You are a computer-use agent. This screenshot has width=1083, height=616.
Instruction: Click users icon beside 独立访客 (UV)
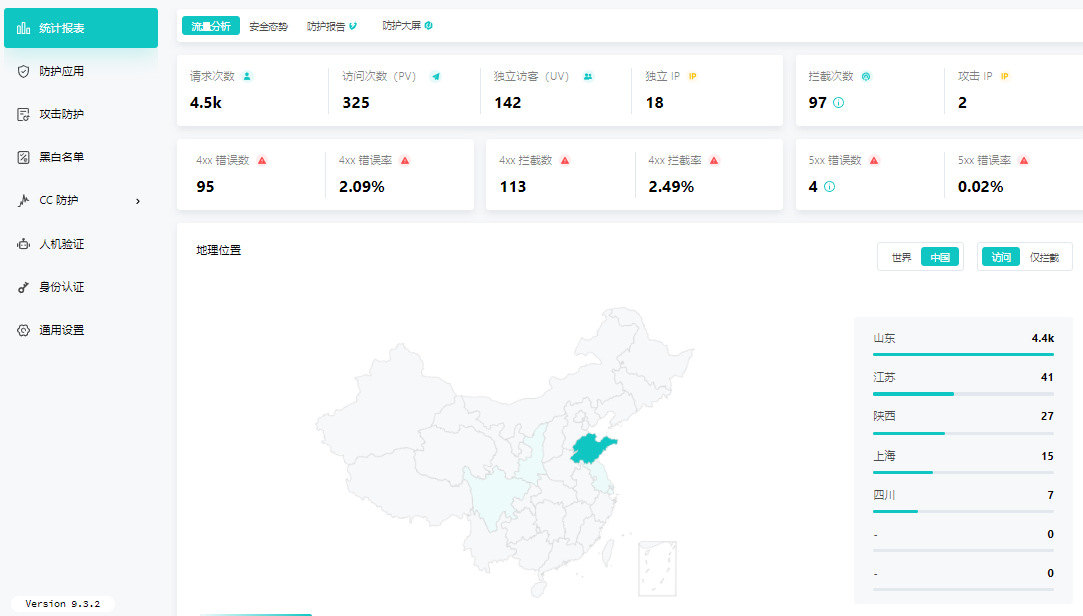tap(588, 76)
